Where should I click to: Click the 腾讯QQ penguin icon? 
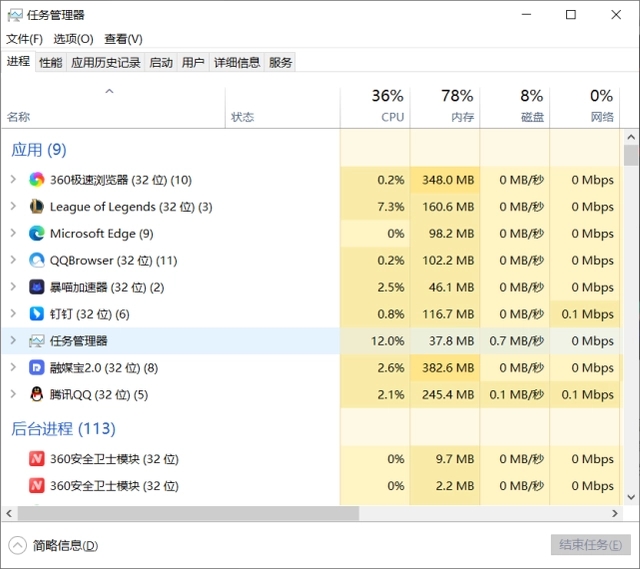[x=37, y=394]
